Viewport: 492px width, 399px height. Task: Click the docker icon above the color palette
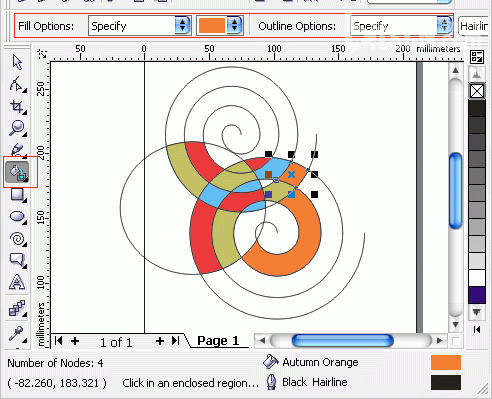pyautogui.click(x=477, y=57)
